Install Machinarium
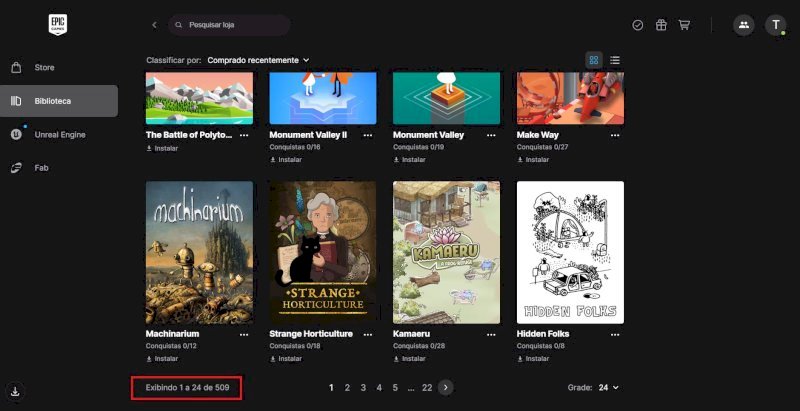The image size is (800, 411). pyautogui.click(x=162, y=358)
